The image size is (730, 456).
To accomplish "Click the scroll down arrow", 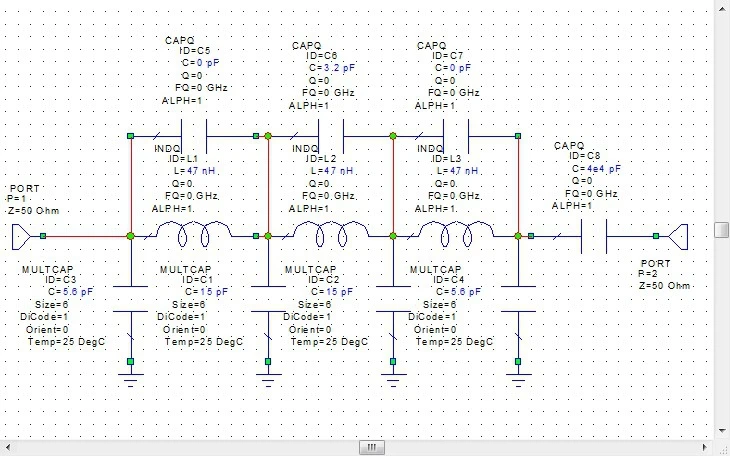I will point(722,430).
